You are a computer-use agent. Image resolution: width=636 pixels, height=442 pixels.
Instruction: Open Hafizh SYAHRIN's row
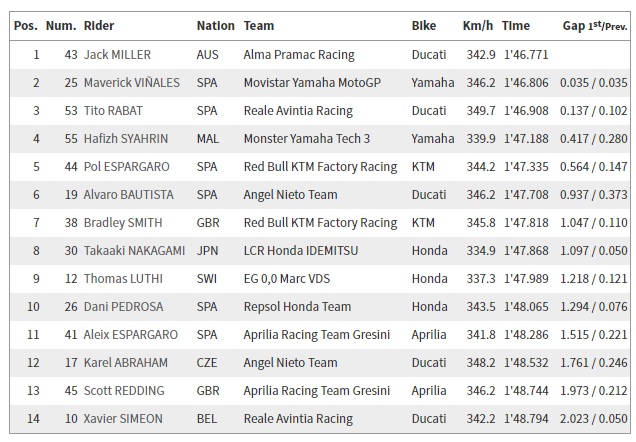point(127,138)
